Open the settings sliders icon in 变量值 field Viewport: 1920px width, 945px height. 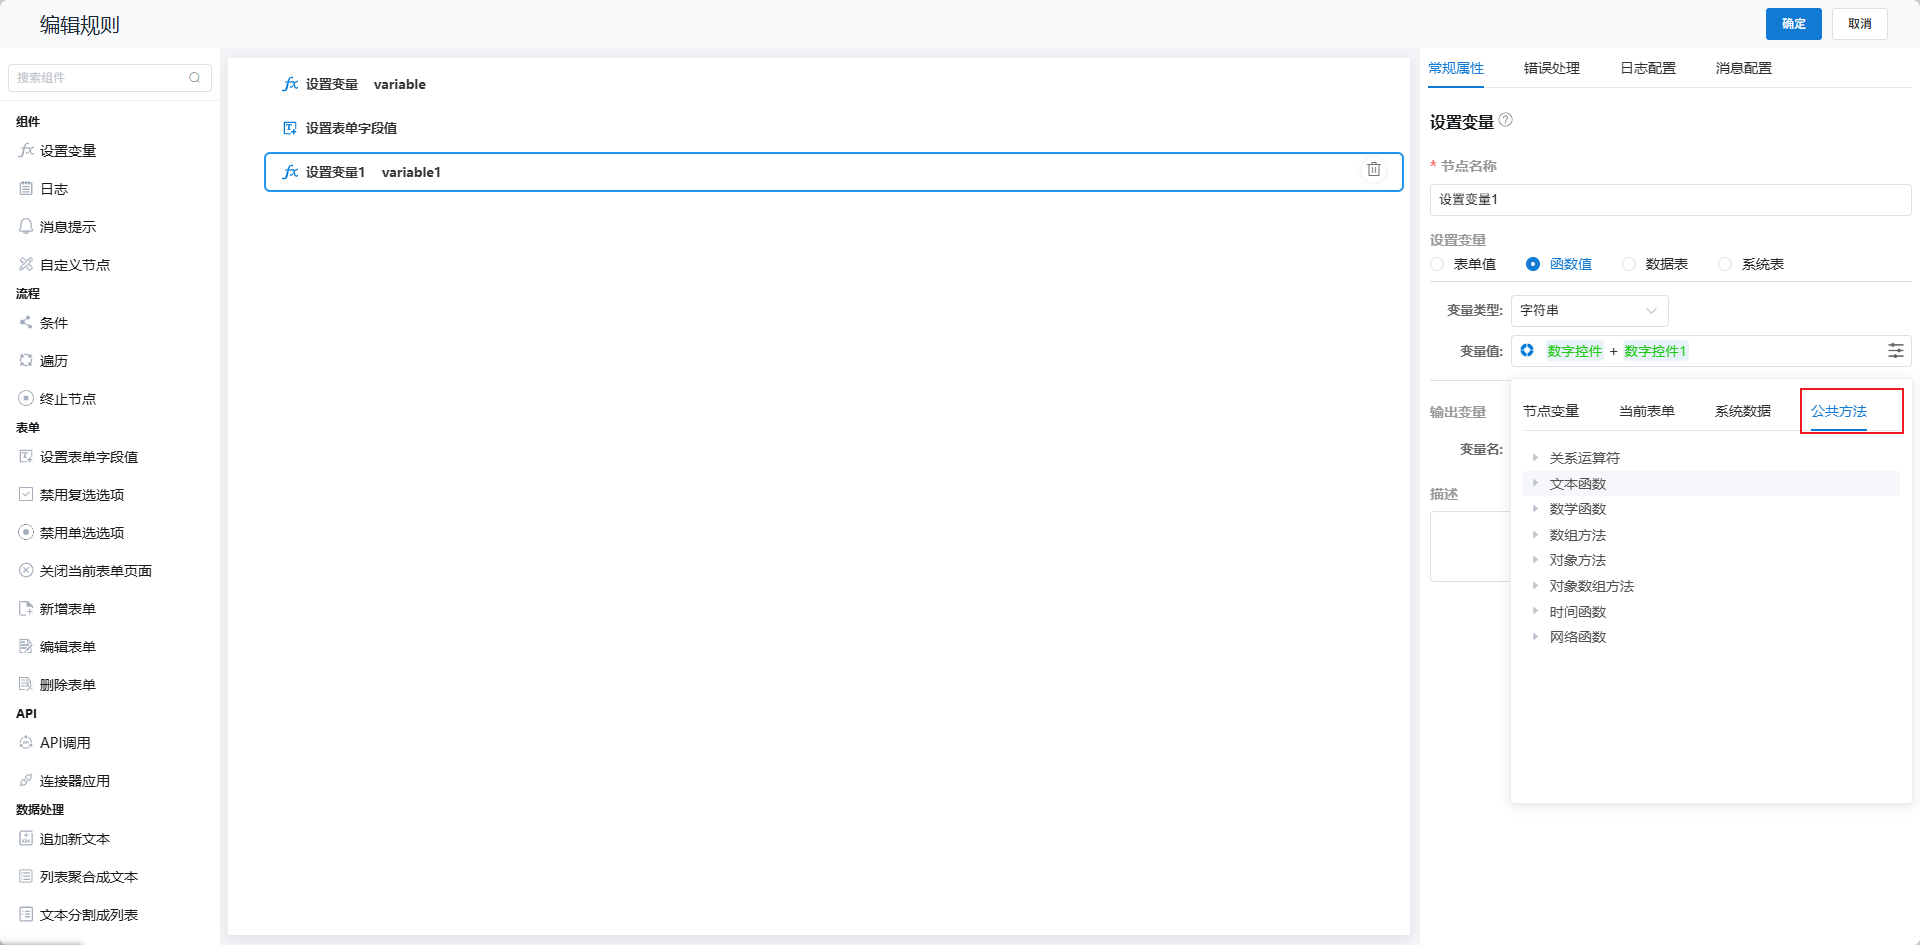coord(1895,350)
